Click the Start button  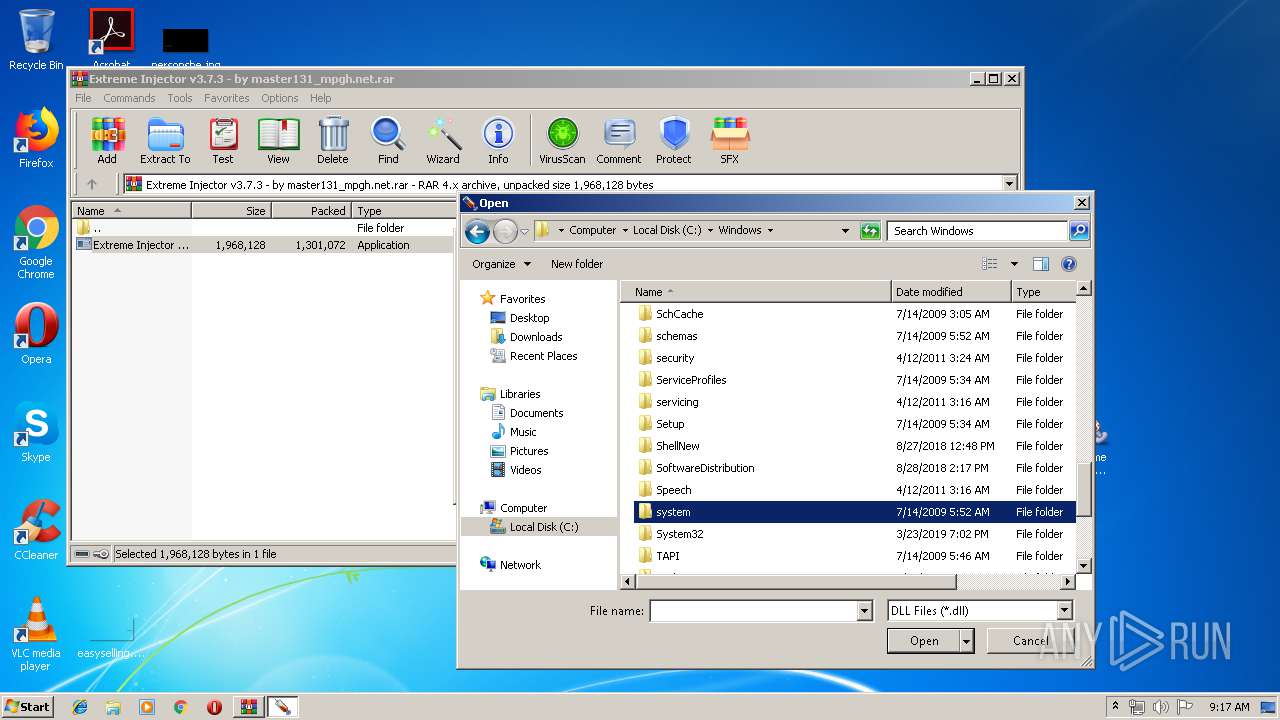(x=27, y=707)
